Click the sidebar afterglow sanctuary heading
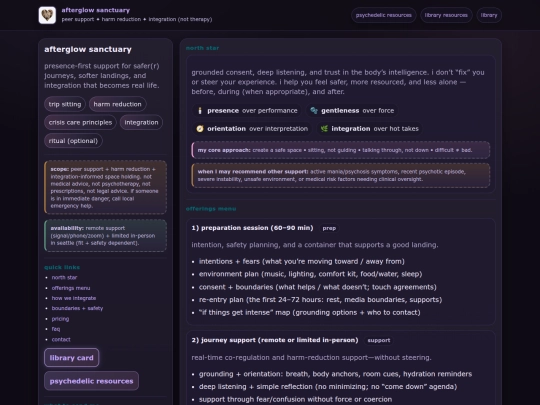This screenshot has width=540, height=405. click(88, 50)
